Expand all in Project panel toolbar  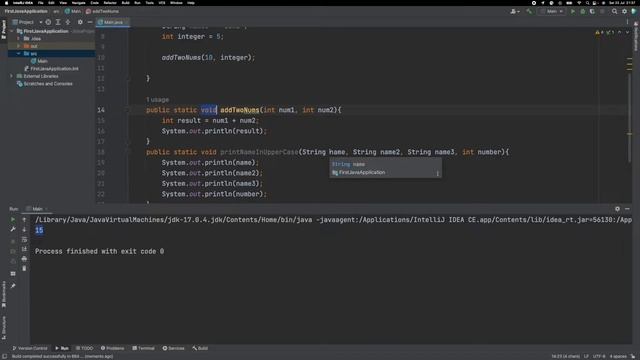coord(58,22)
